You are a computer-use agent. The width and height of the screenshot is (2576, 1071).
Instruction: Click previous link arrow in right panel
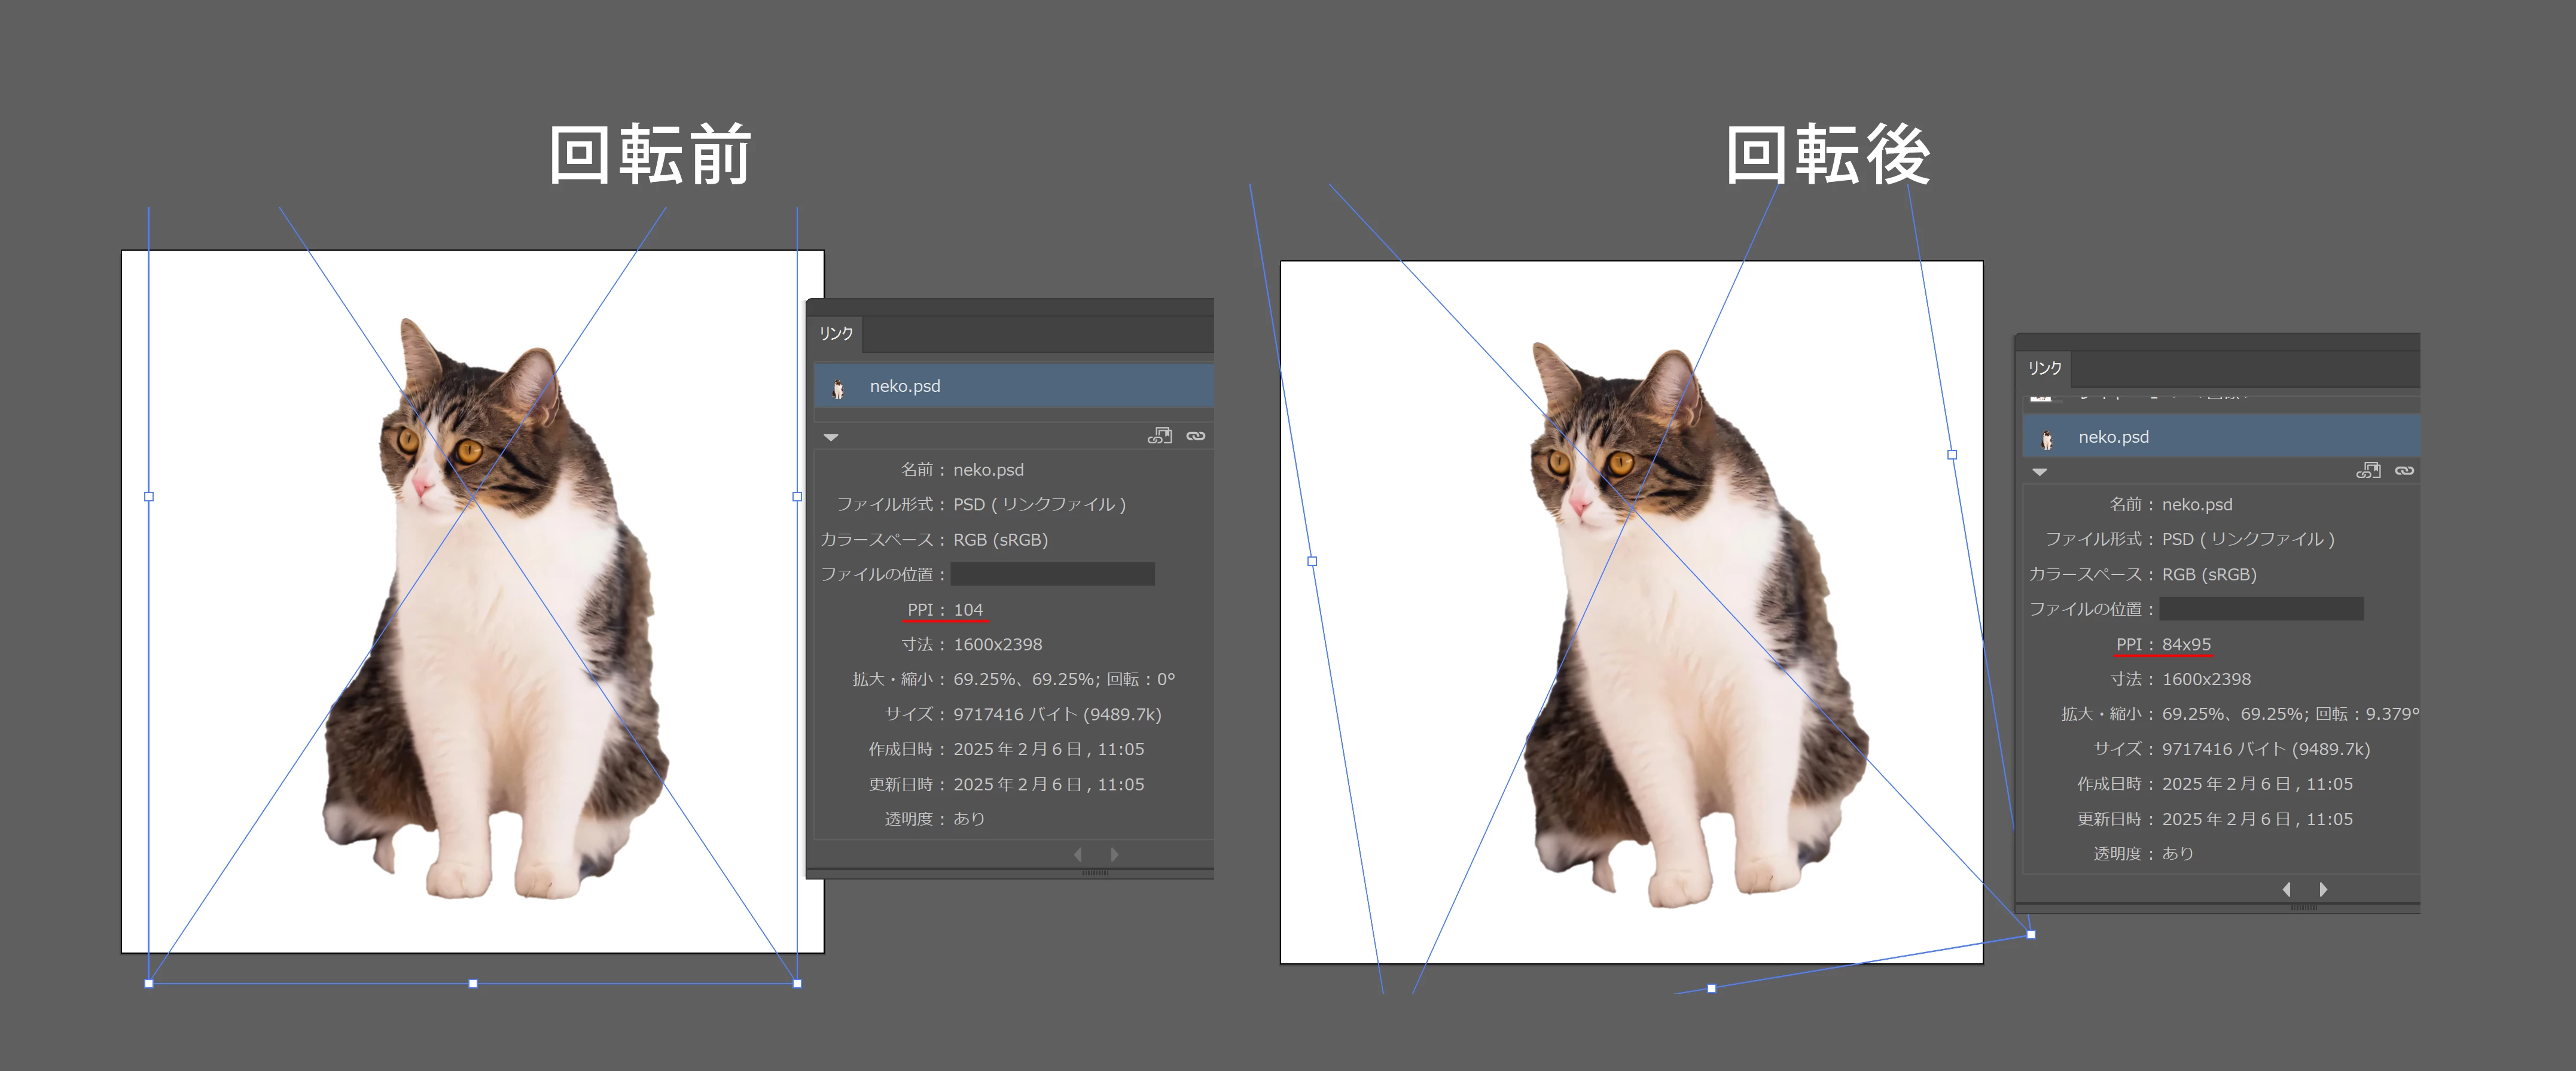pyautogui.click(x=2287, y=889)
